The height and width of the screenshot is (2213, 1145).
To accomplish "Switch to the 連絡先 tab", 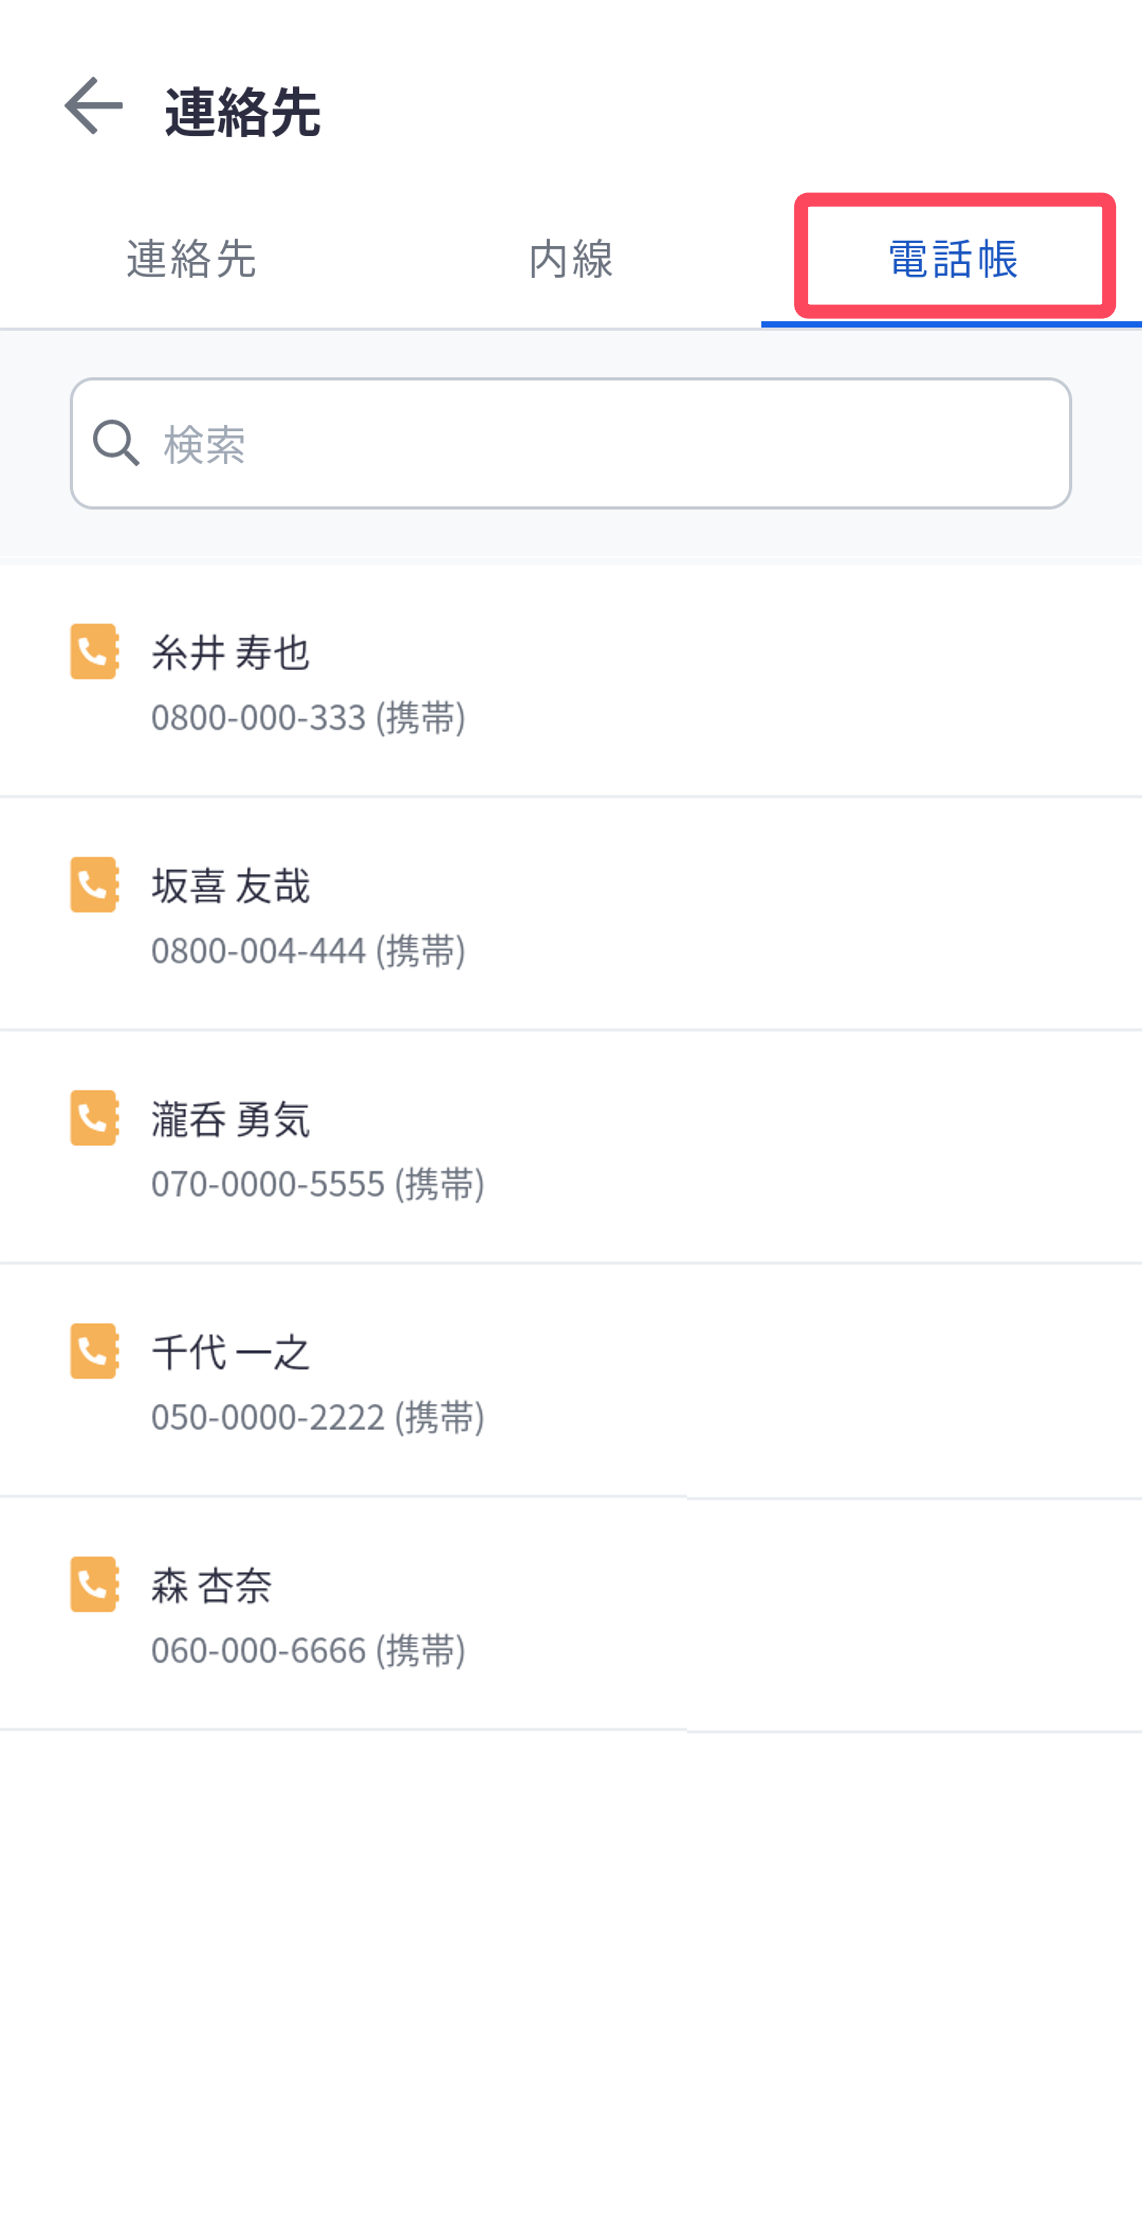I will pos(191,259).
